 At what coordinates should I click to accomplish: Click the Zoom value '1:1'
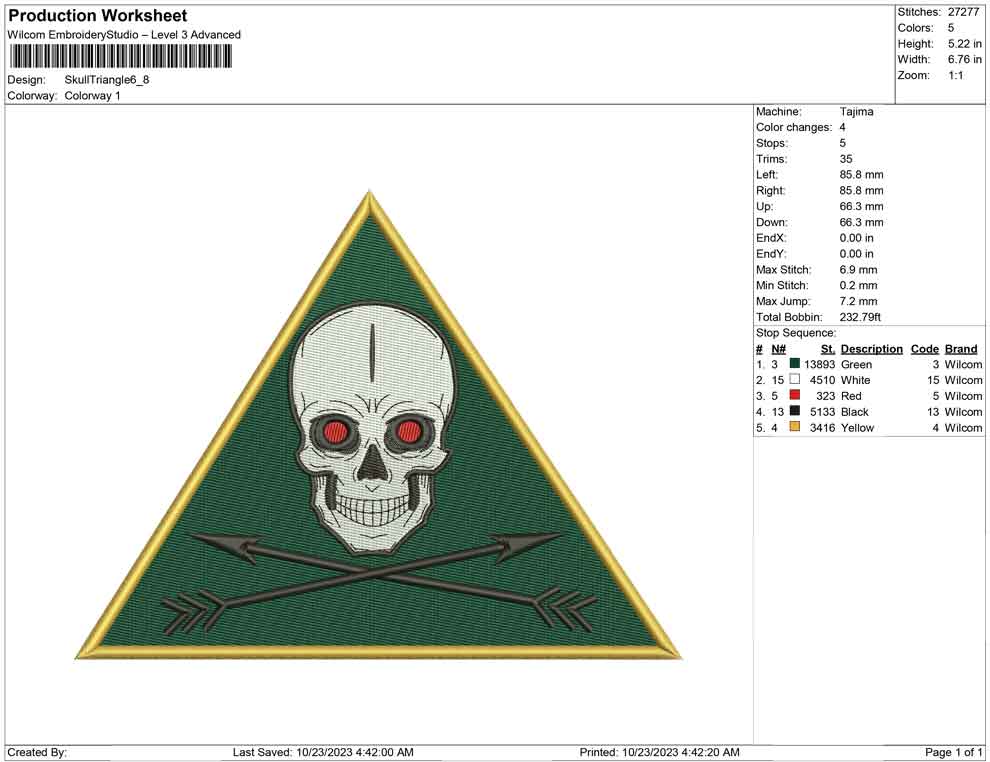[955, 75]
